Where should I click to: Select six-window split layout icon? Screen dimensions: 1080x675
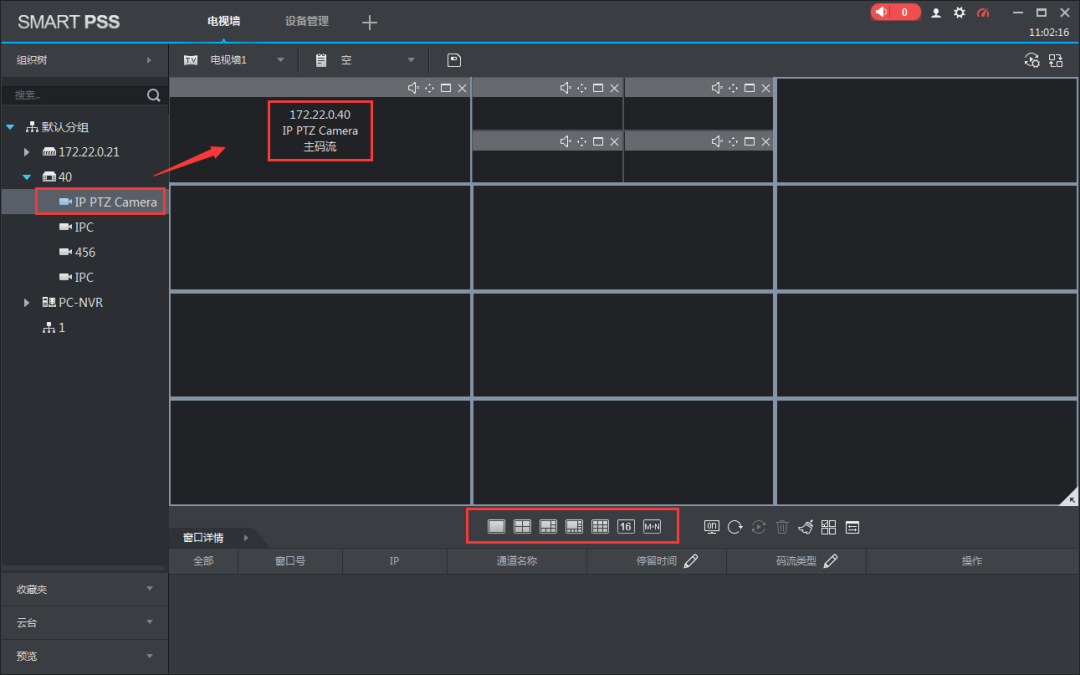548,527
